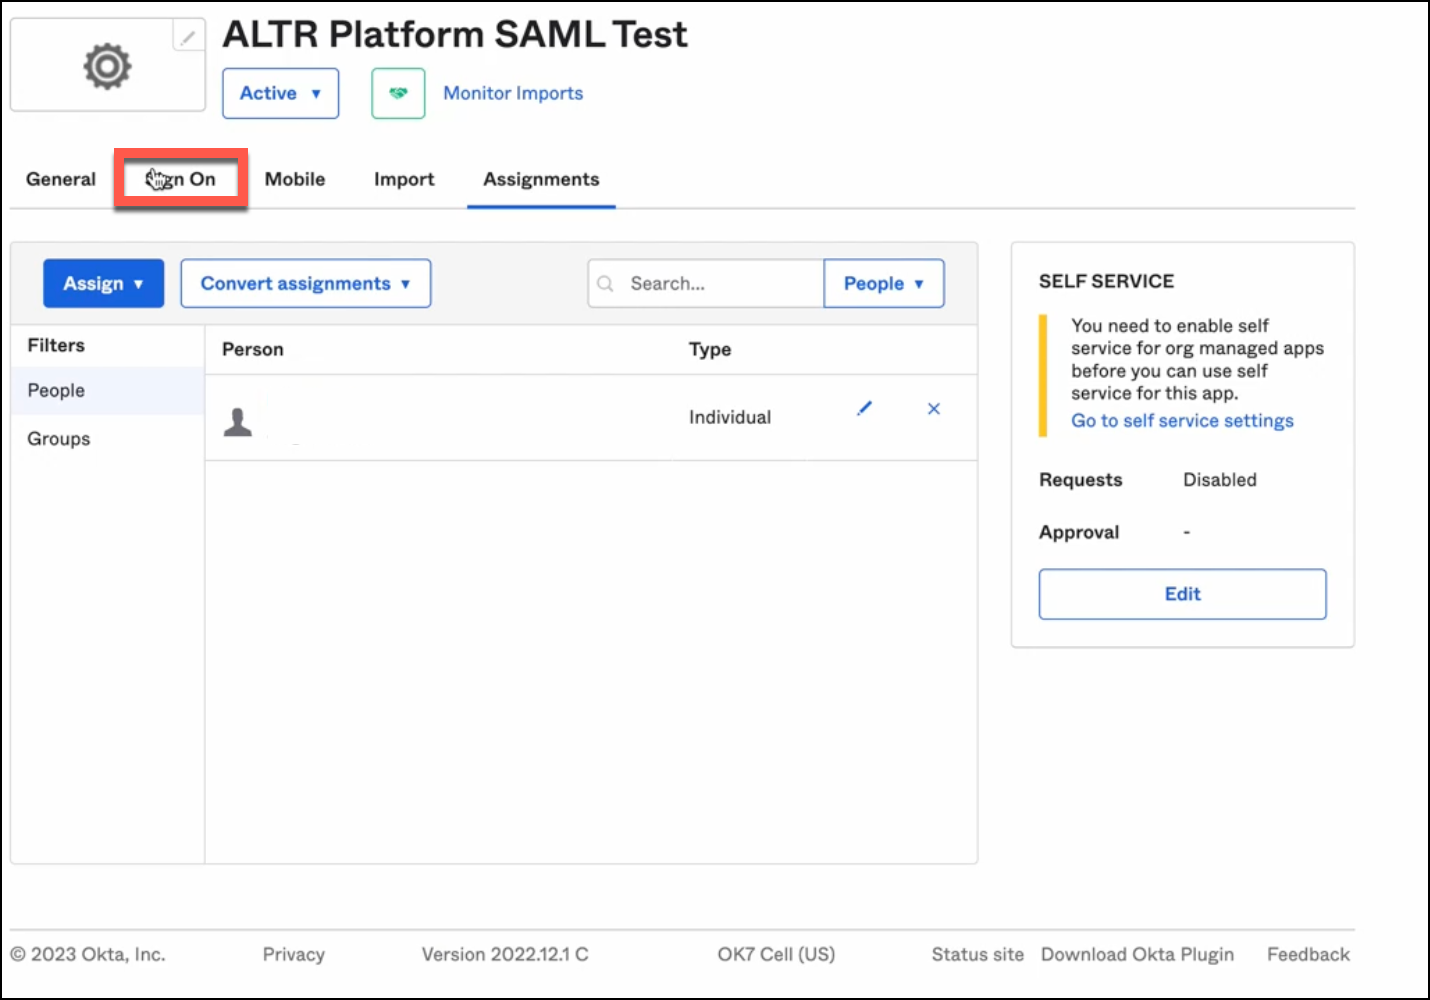
Task: Click the © 2023 Okta, Inc. text
Action: click(88, 954)
